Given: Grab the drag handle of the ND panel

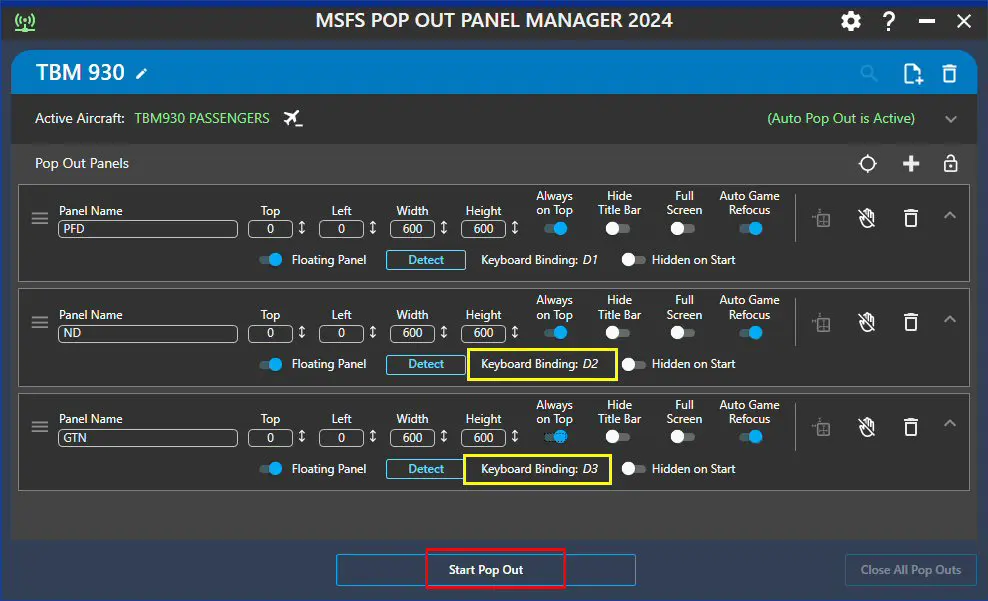Looking at the screenshot, I should click(40, 323).
